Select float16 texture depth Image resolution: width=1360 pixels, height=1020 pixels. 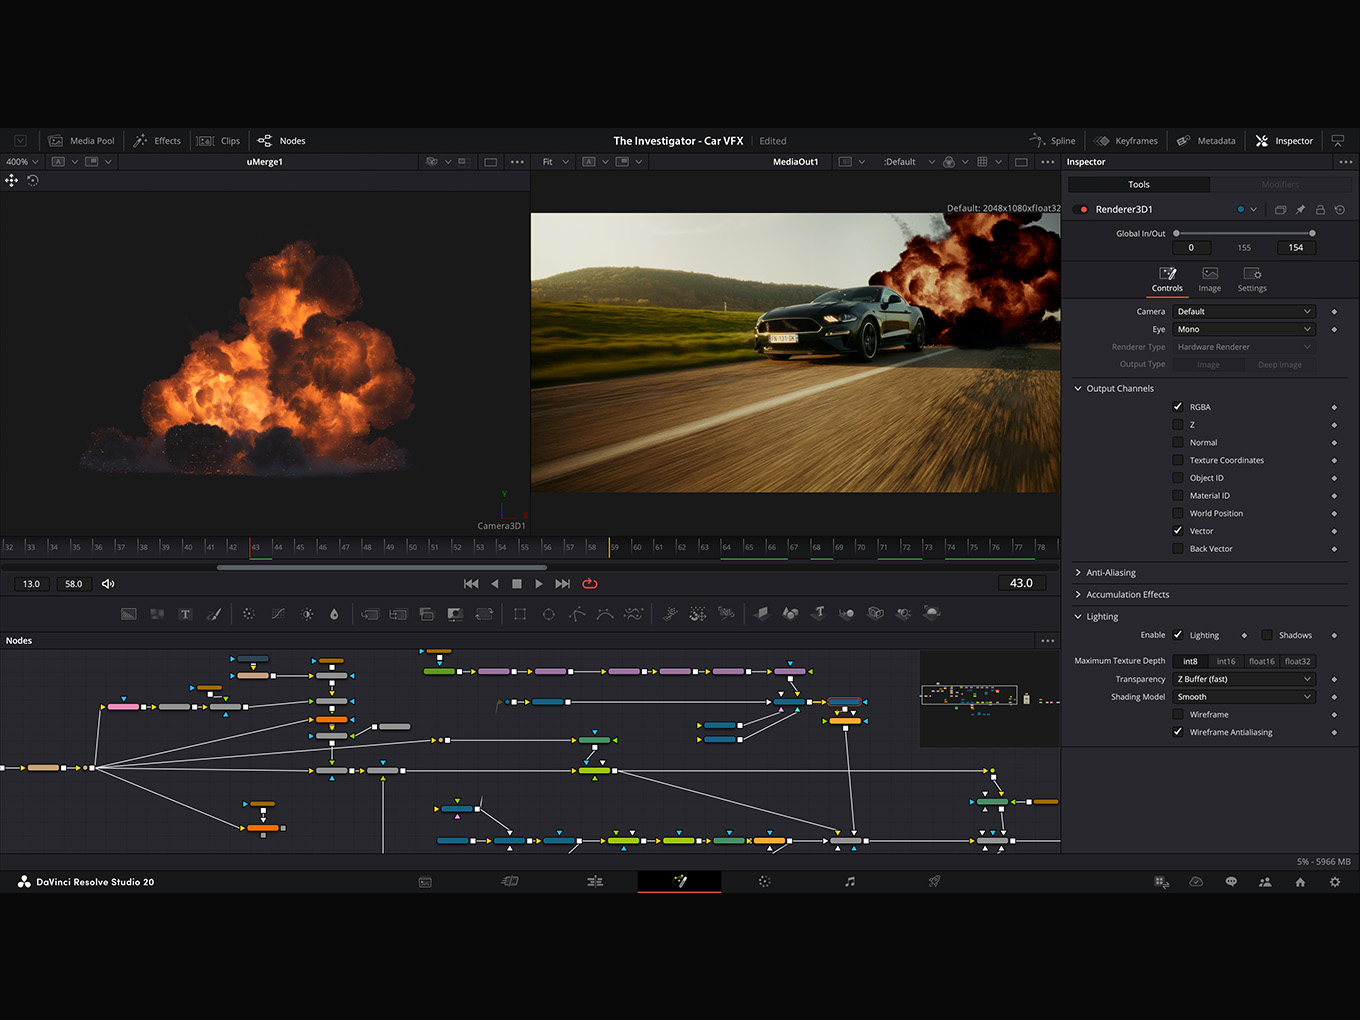[1262, 661]
